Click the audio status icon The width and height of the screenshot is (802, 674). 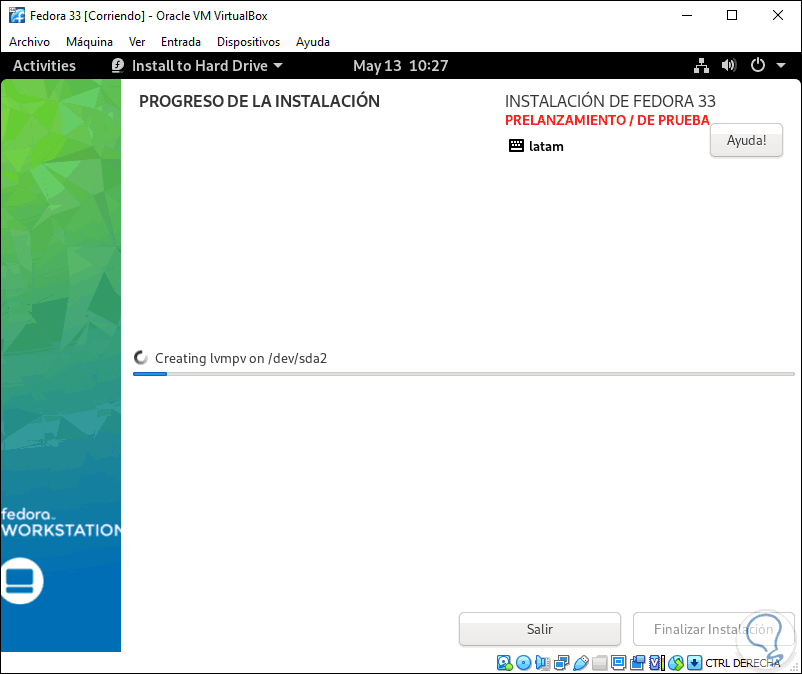(543, 663)
